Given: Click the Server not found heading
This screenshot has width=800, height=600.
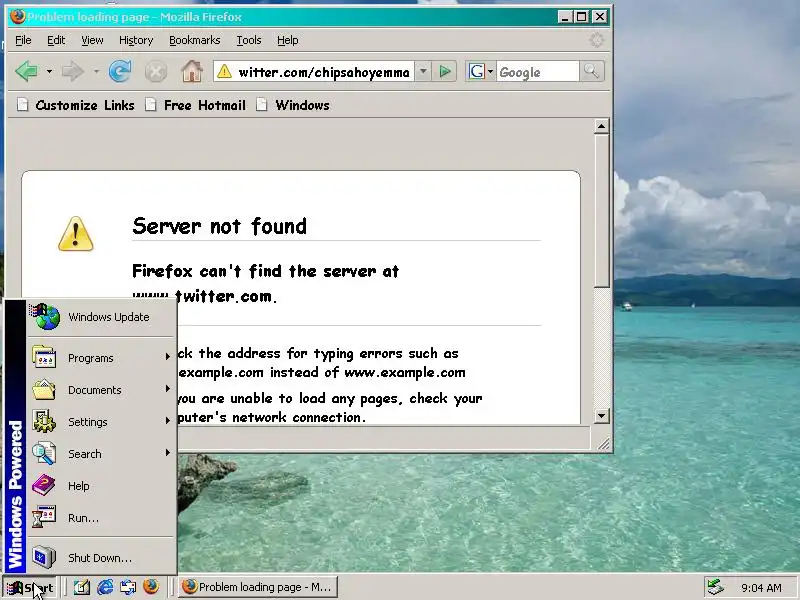Looking at the screenshot, I should point(219,226).
